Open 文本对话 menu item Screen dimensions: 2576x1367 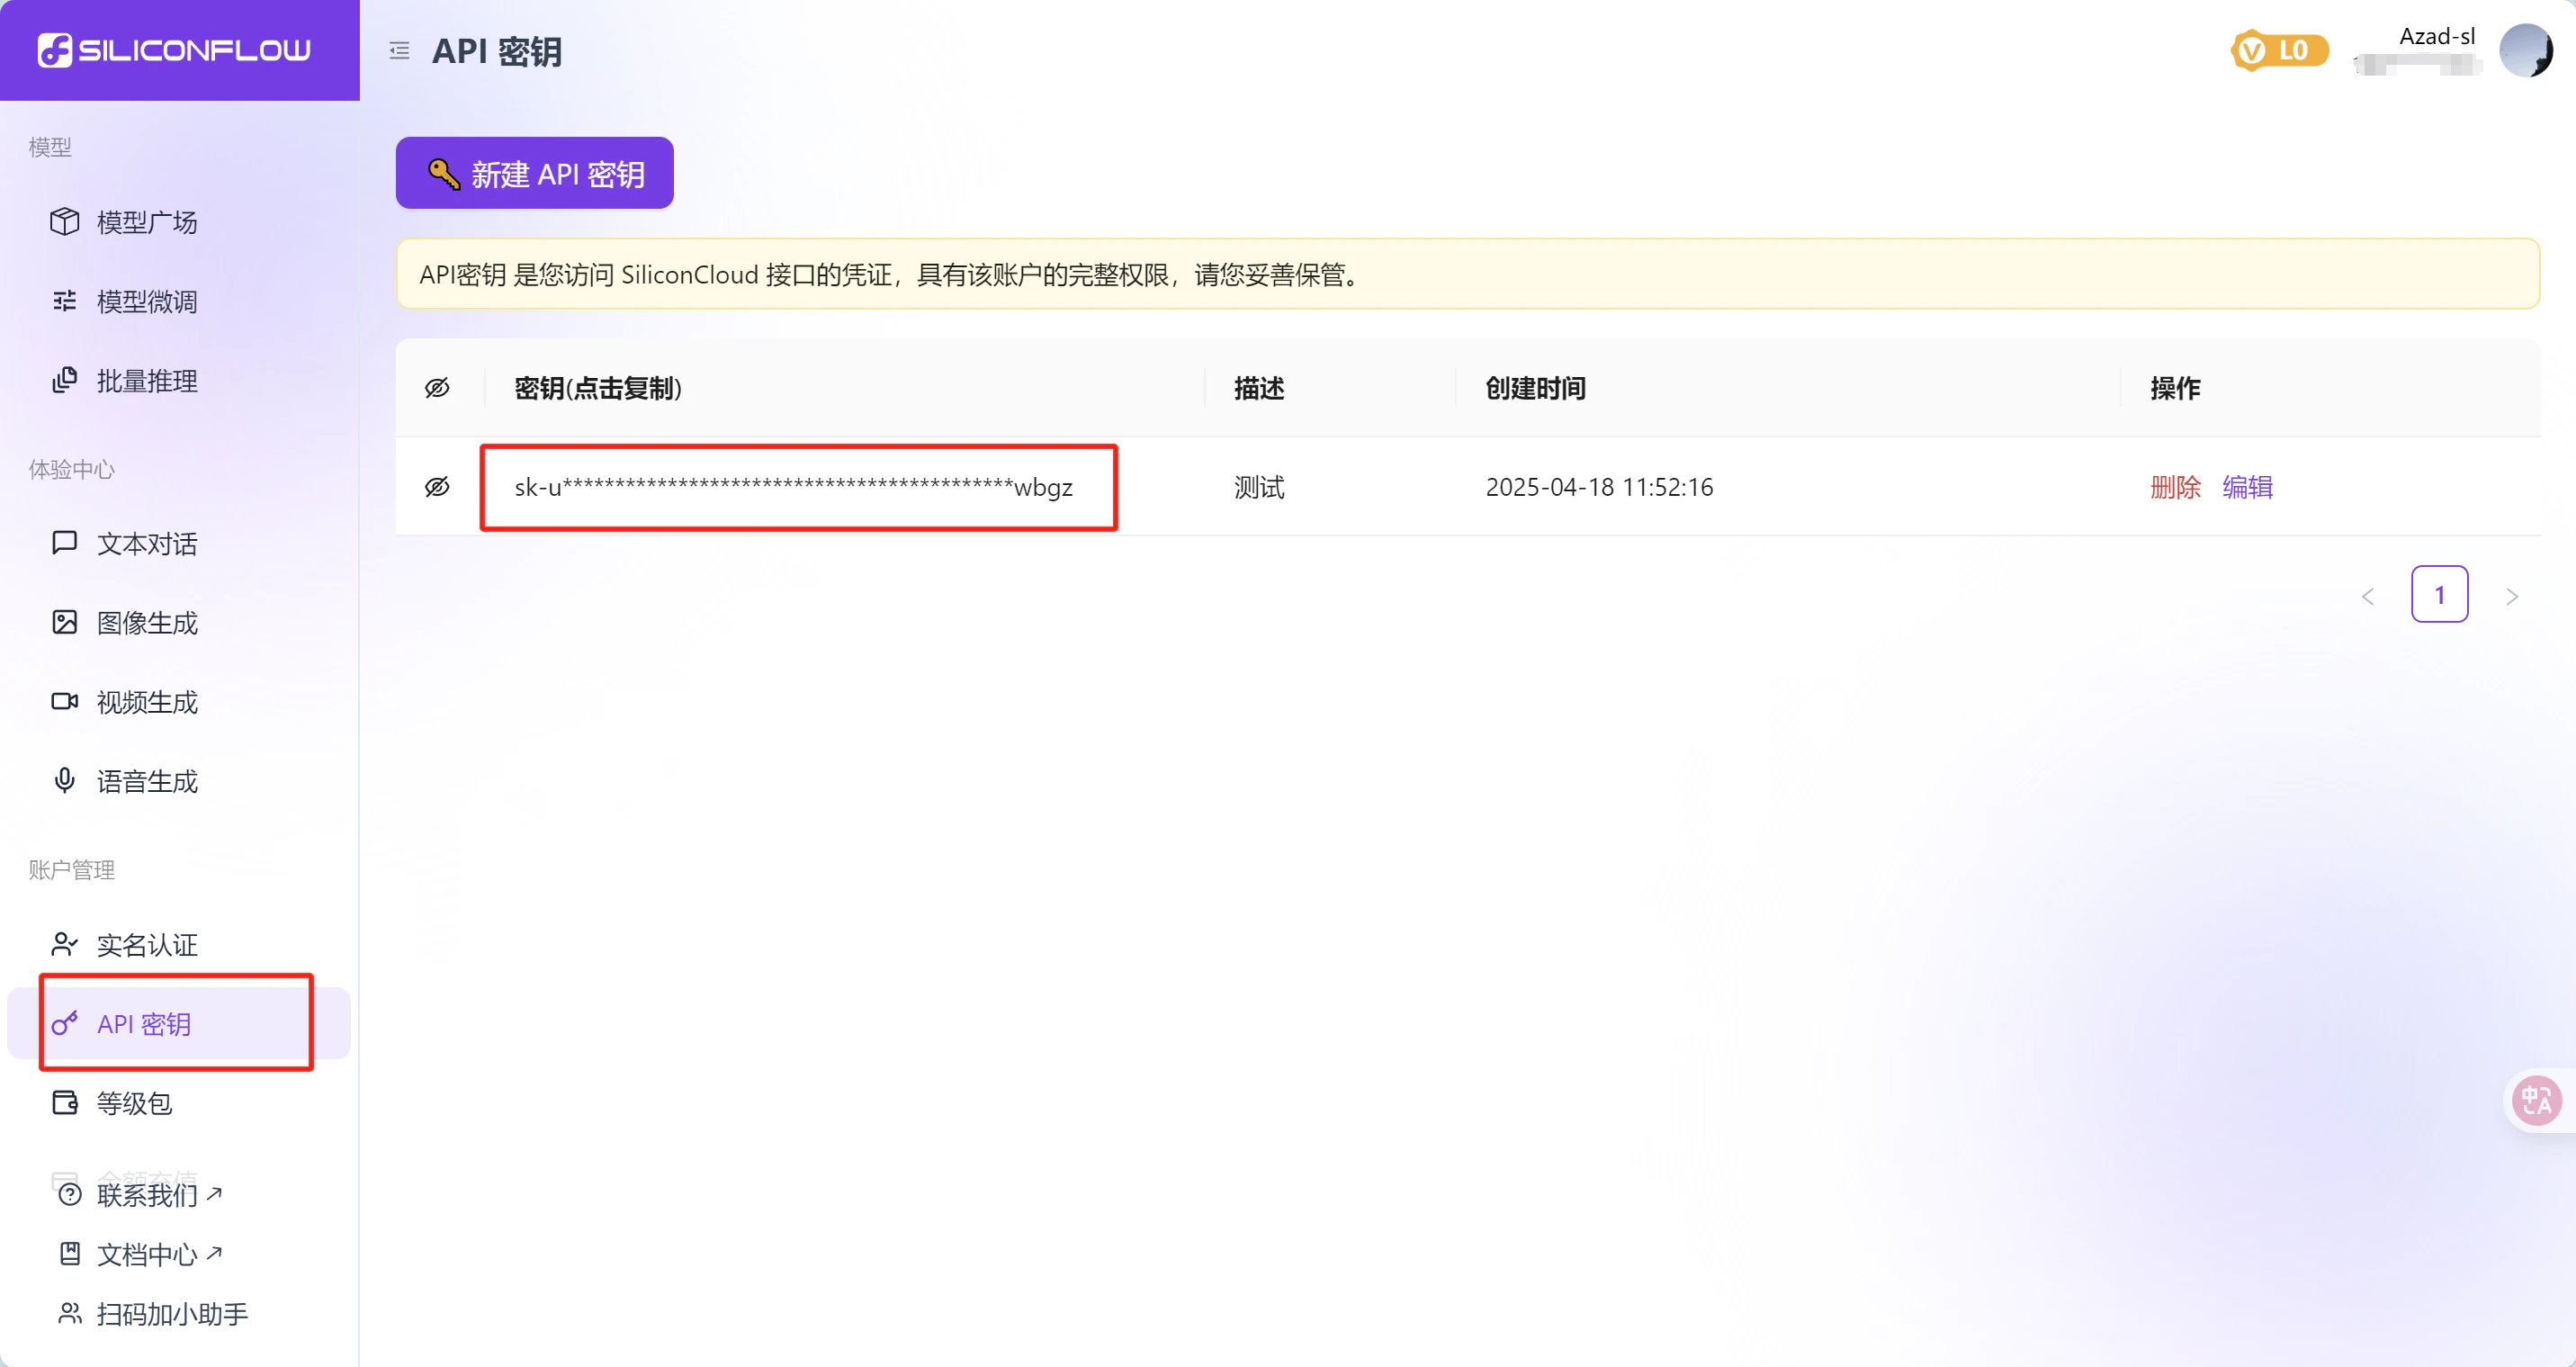click(146, 544)
